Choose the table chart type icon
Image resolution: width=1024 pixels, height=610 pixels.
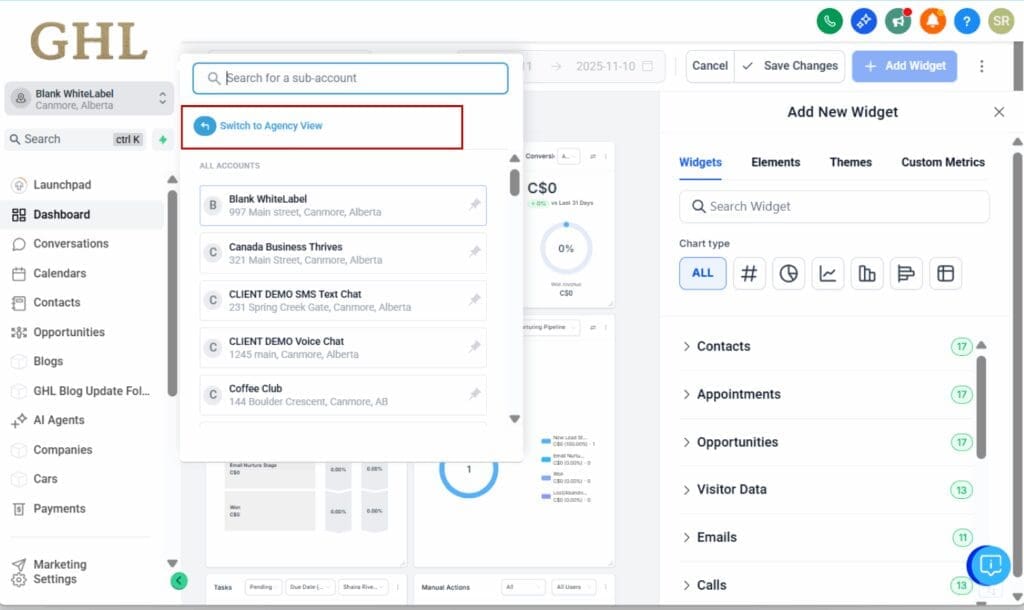(x=945, y=273)
